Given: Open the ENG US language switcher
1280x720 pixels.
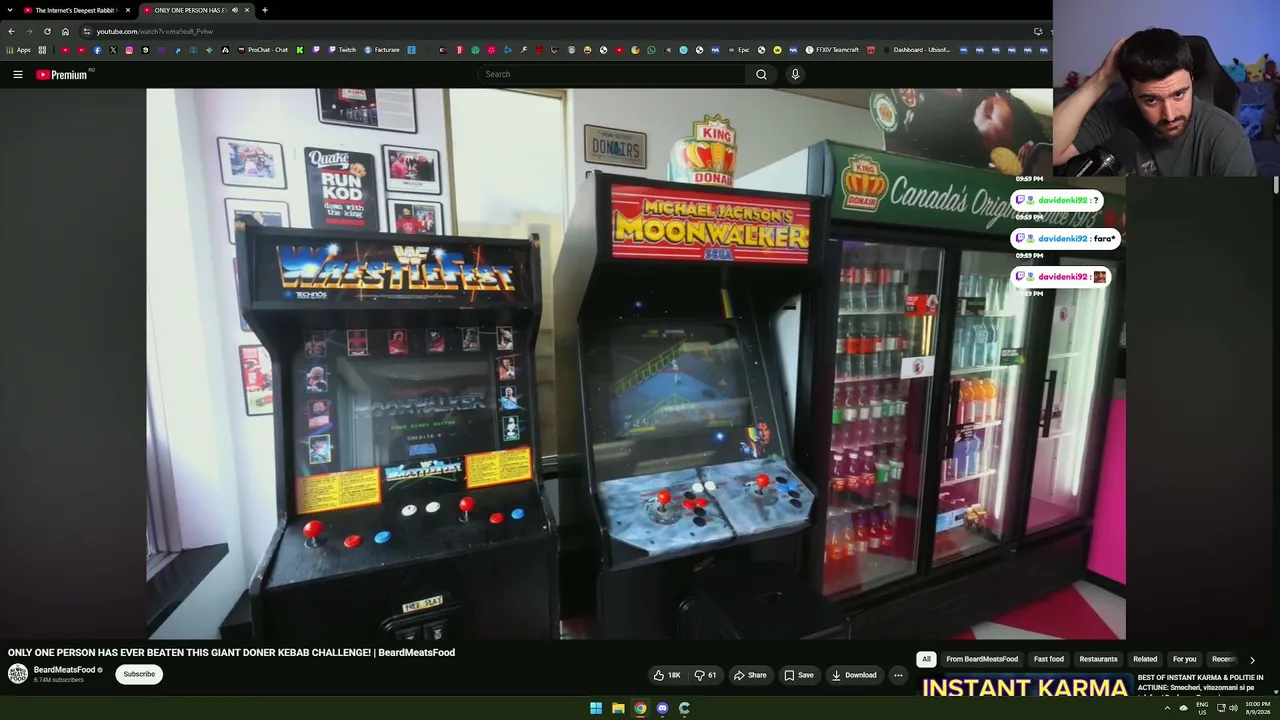Looking at the screenshot, I should coord(1202,708).
